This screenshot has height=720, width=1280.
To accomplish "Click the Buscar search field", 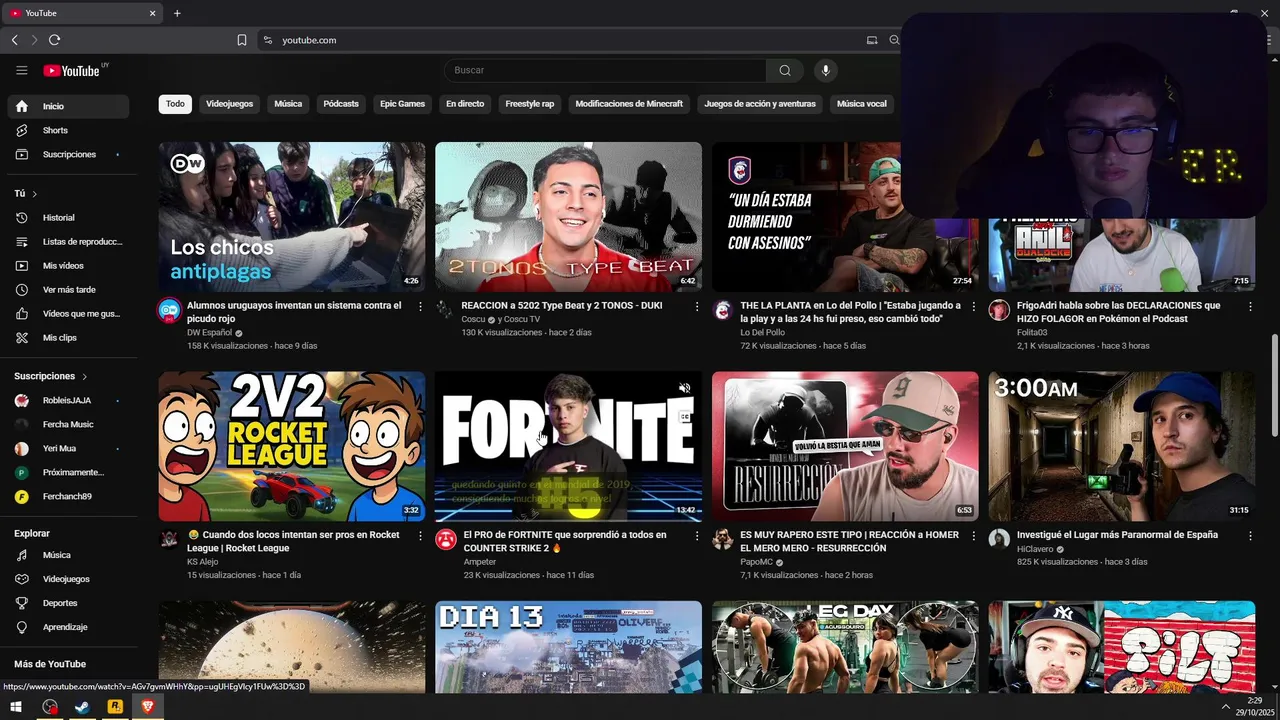I will tap(605, 70).
